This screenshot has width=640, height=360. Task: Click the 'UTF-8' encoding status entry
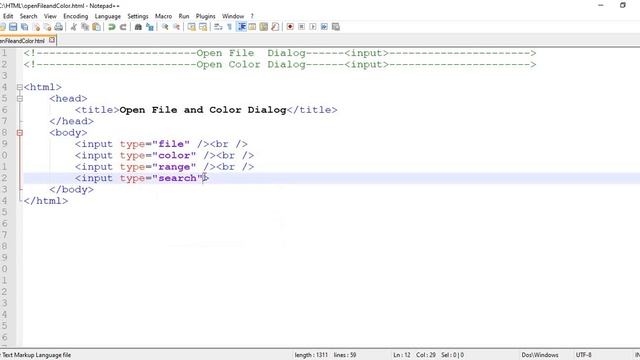coord(583,355)
